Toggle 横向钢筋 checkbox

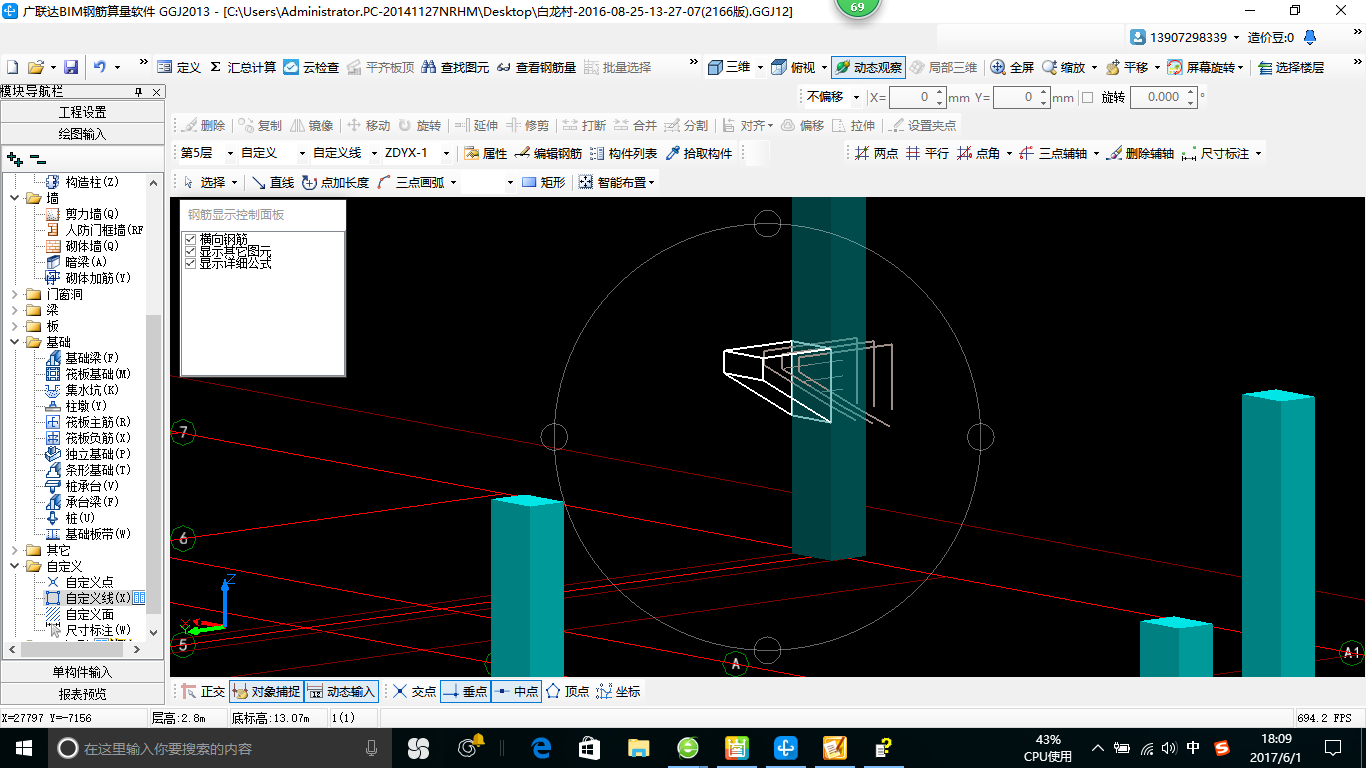click(191, 240)
